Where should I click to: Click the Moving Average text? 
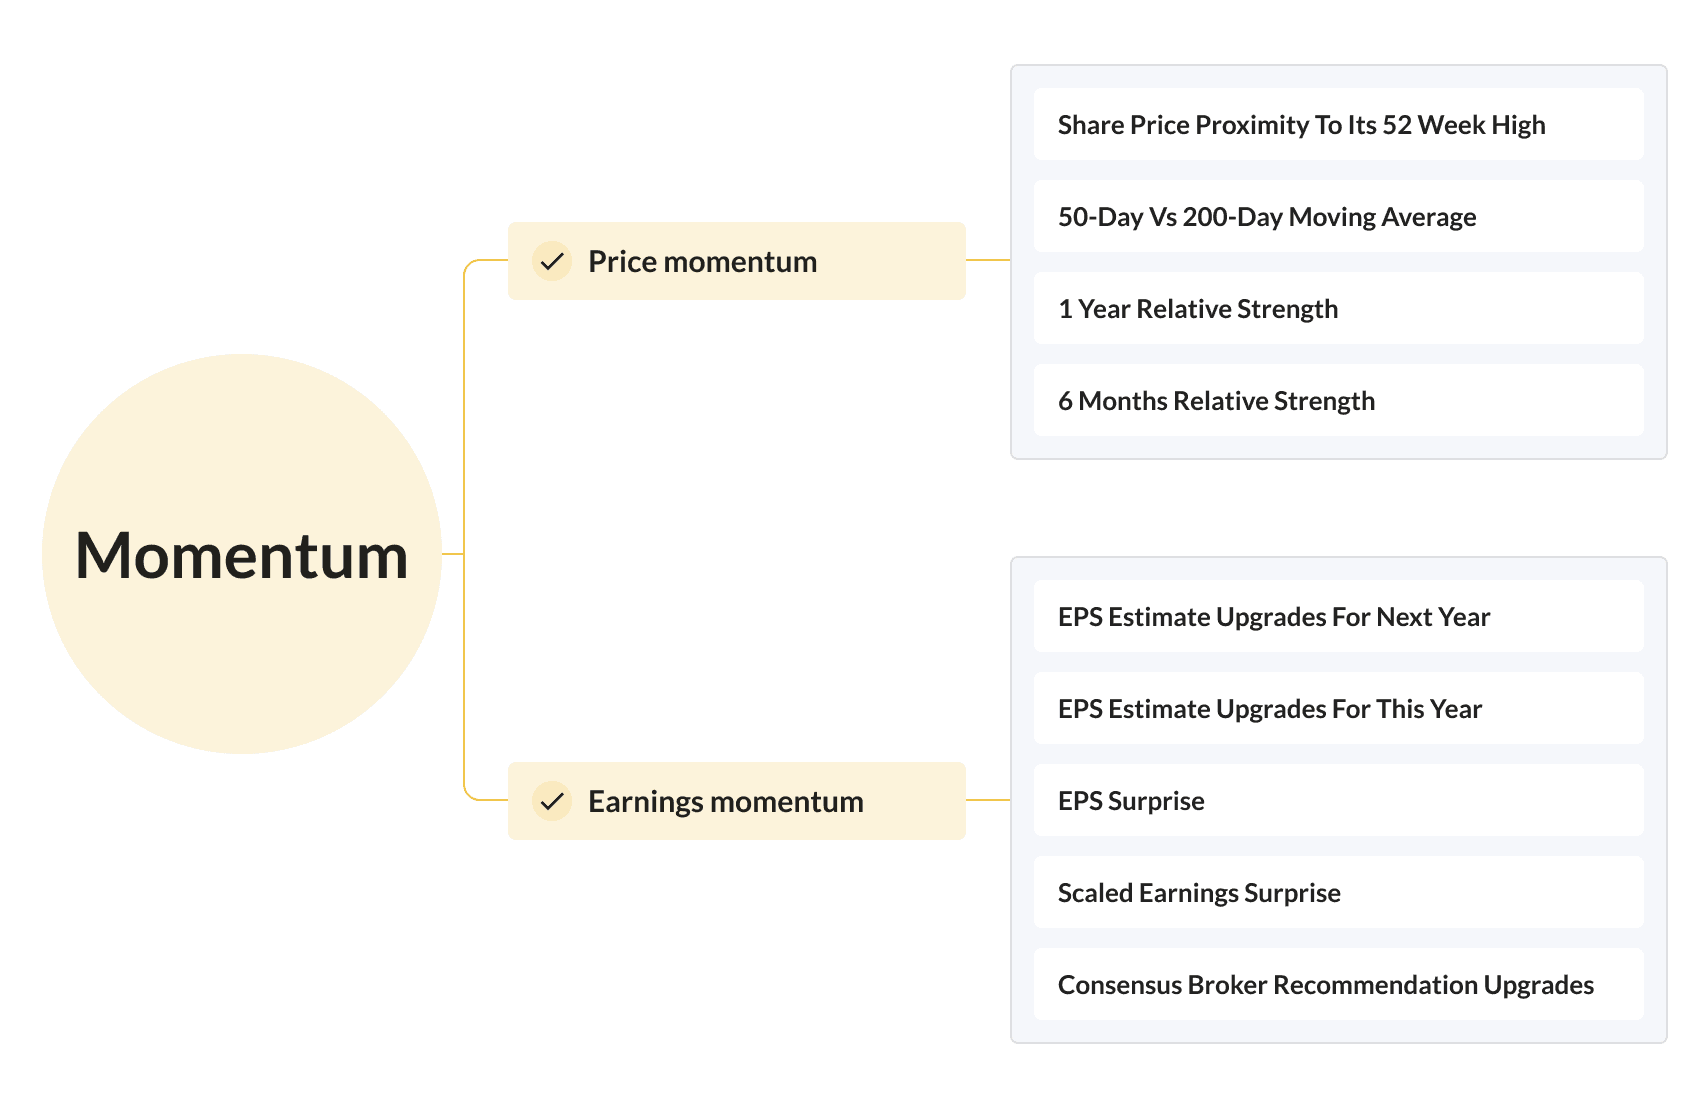click(x=1383, y=217)
